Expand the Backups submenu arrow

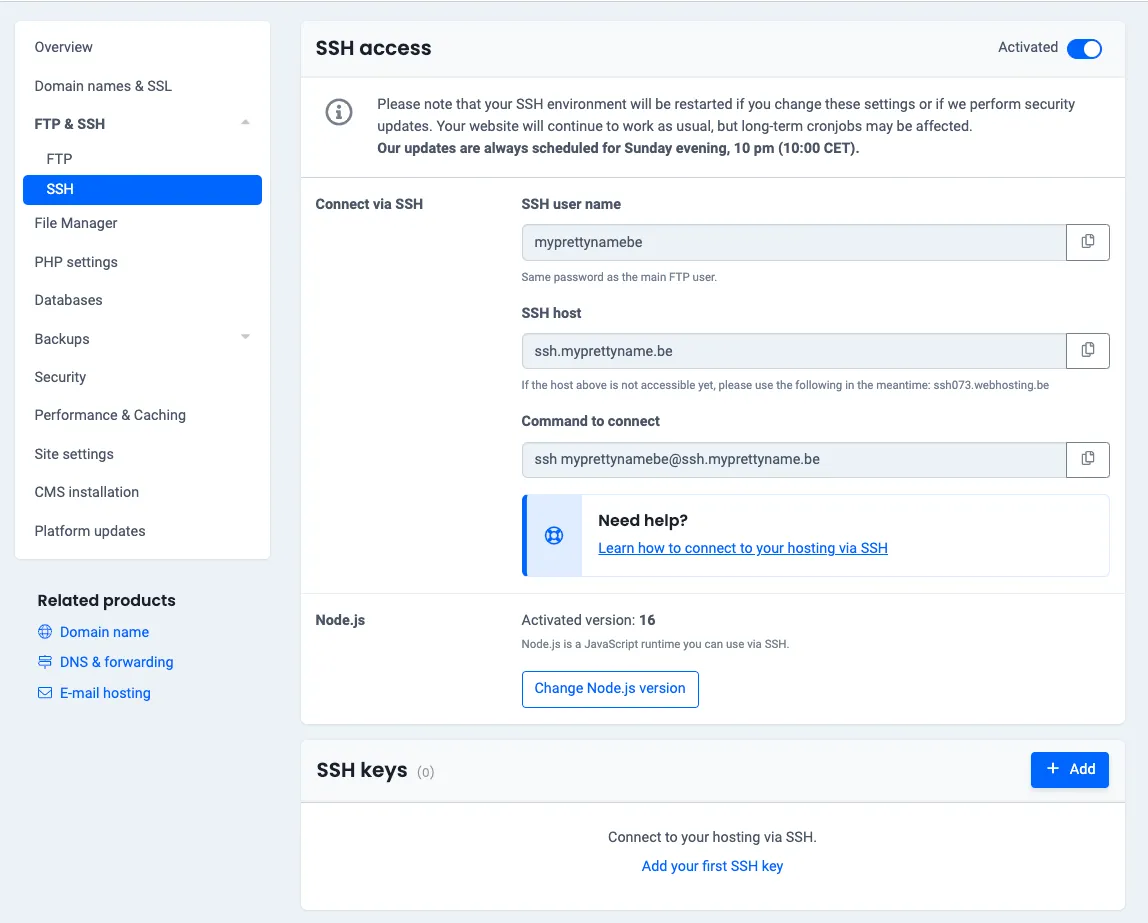point(245,338)
